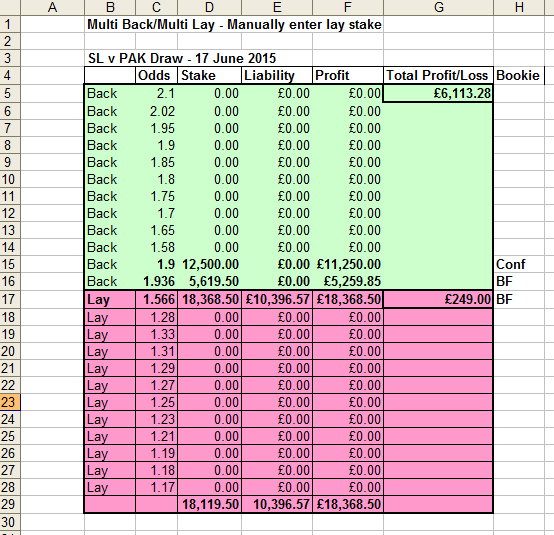Click the lay odds 1.17 cell

click(157, 487)
